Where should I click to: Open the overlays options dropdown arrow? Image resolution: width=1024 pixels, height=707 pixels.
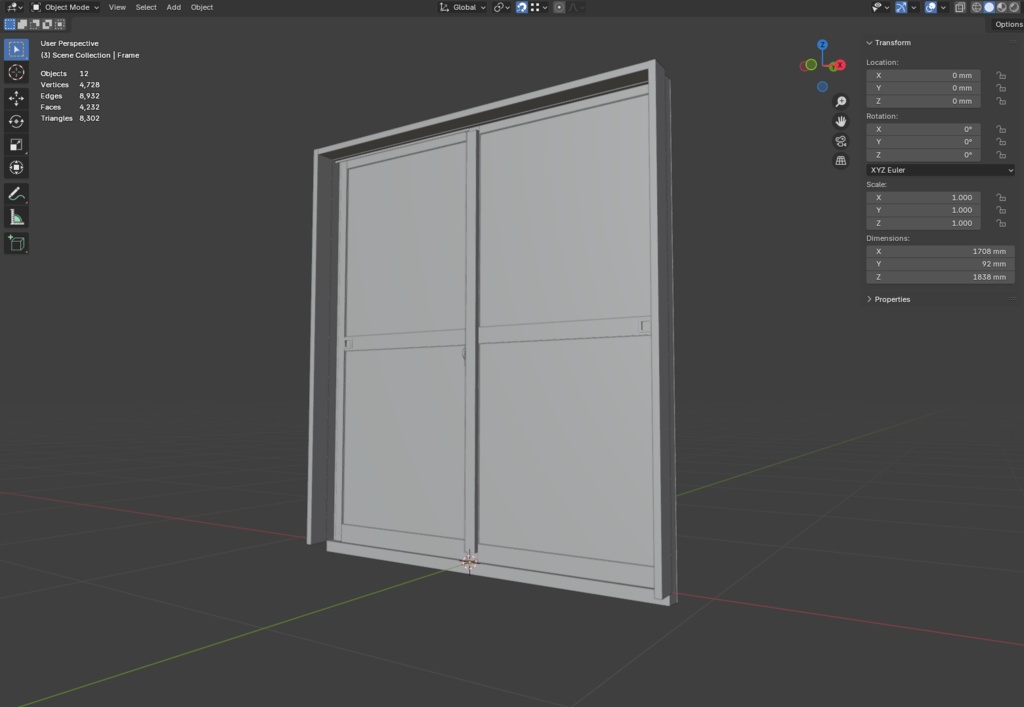[x=943, y=7]
